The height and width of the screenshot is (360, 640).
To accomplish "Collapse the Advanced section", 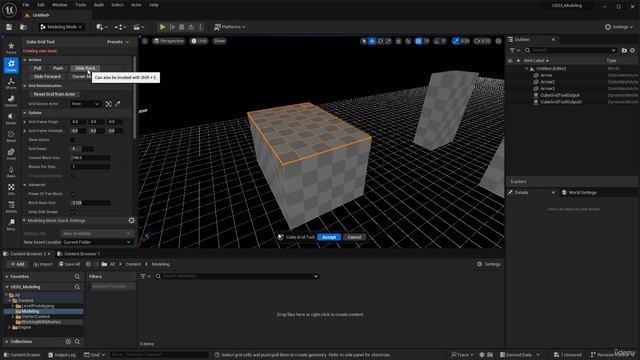I will click(x=25, y=185).
